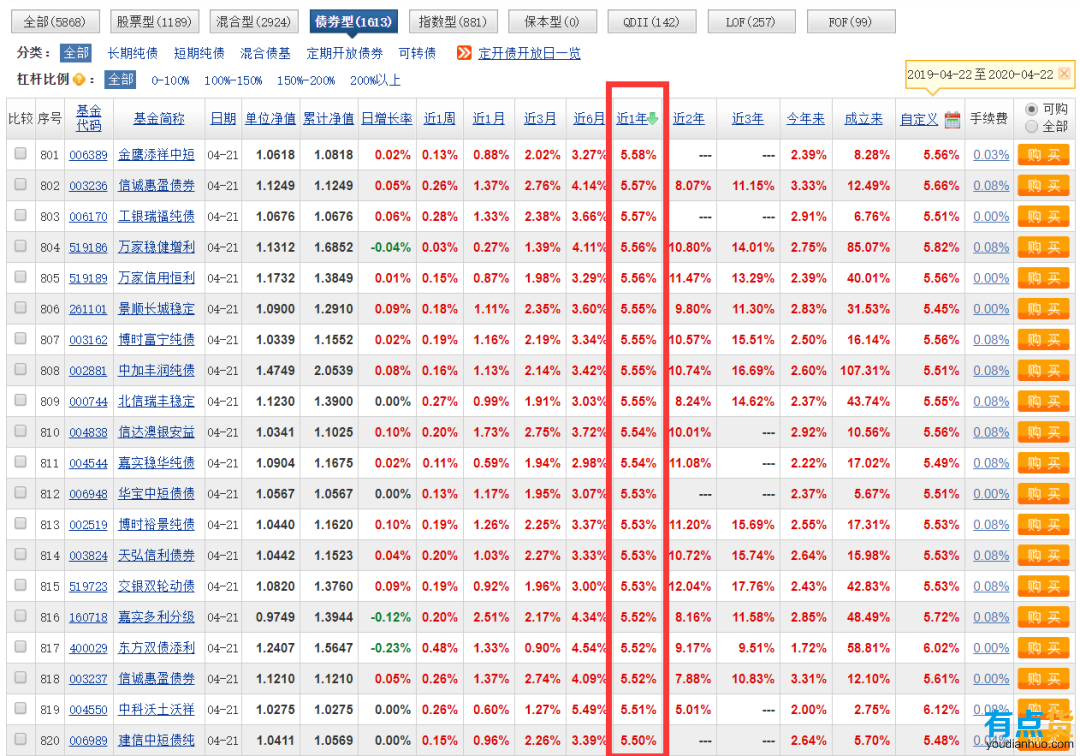Tick compare checkbox for fund row 813
This screenshot has width=1080, height=756.
coord(21,523)
